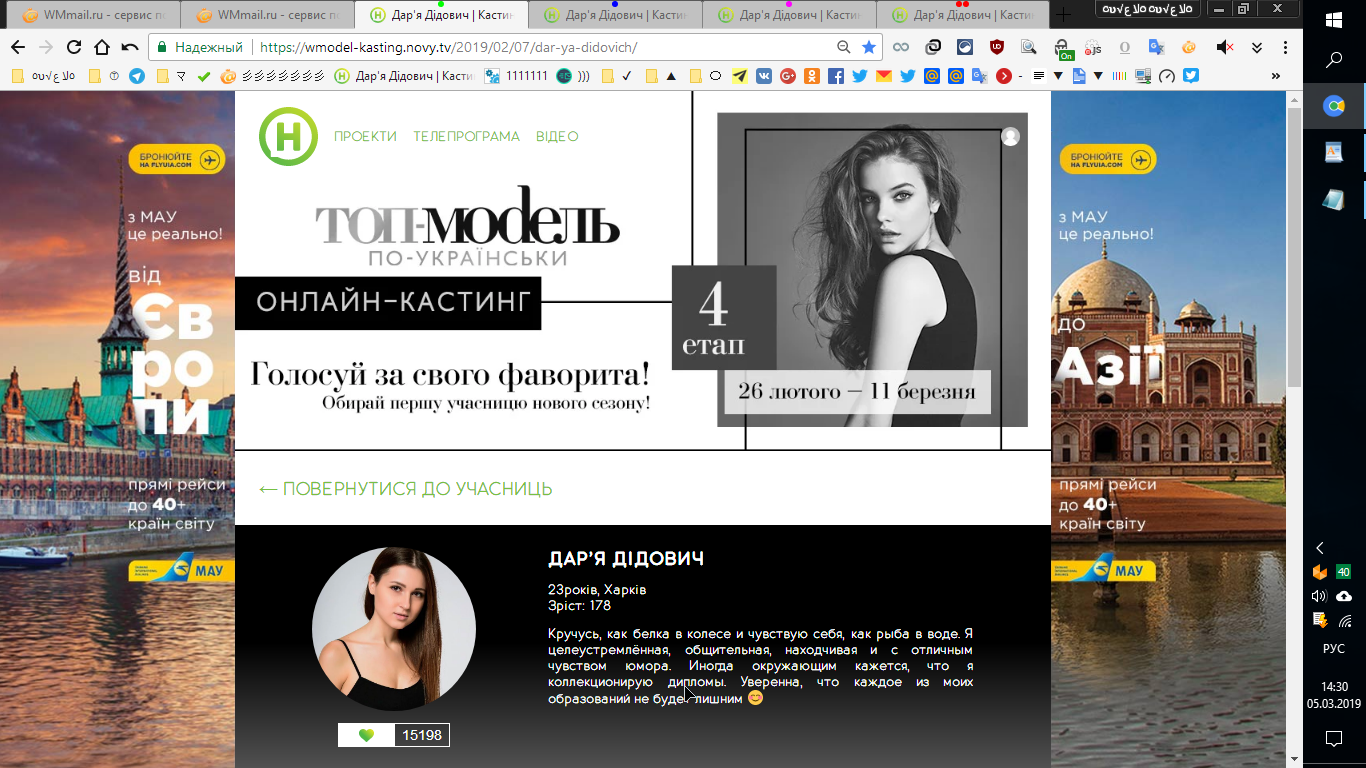
Task: Click right Бронюйте на flyuia.com button
Action: (1107, 159)
